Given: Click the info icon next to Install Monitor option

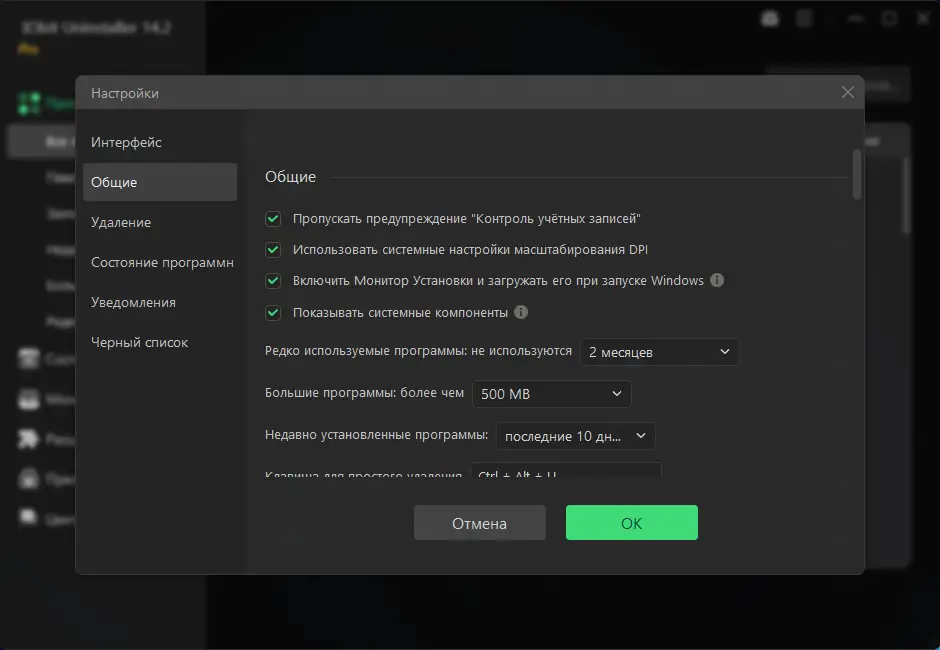Looking at the screenshot, I should [716, 281].
